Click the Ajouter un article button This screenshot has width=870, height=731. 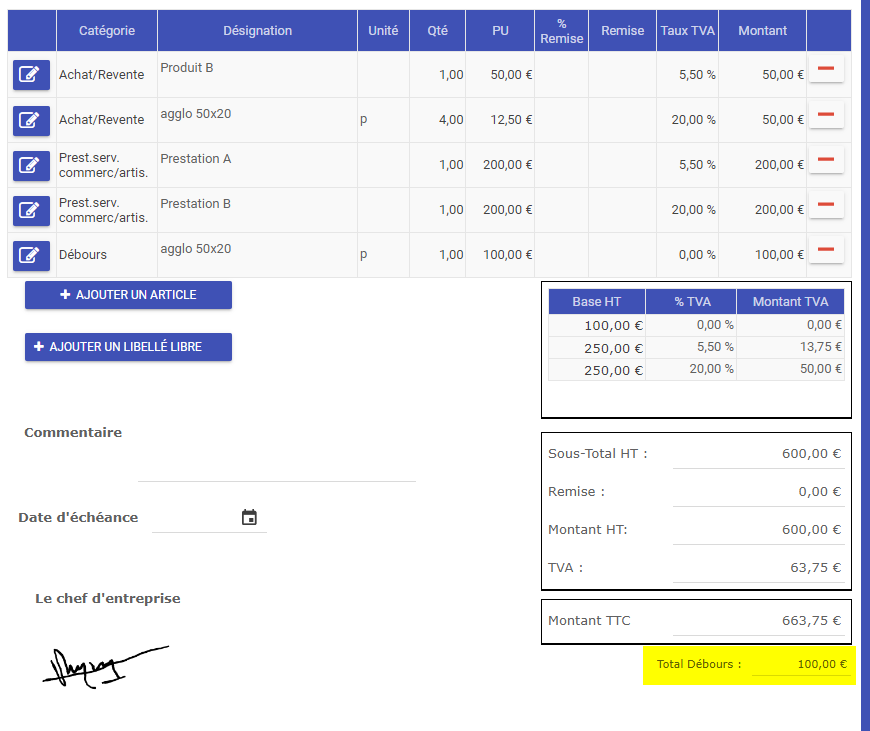pos(128,295)
